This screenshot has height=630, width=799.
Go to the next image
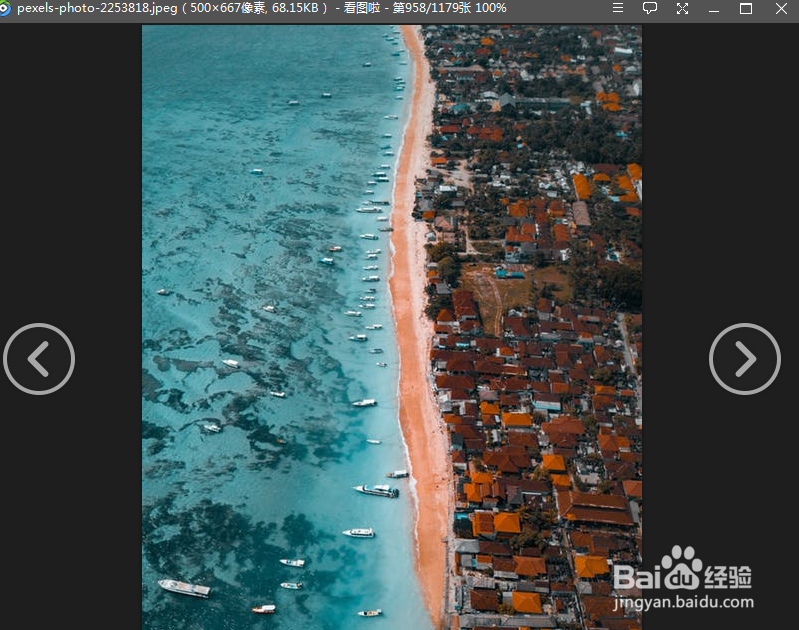pyautogui.click(x=744, y=359)
